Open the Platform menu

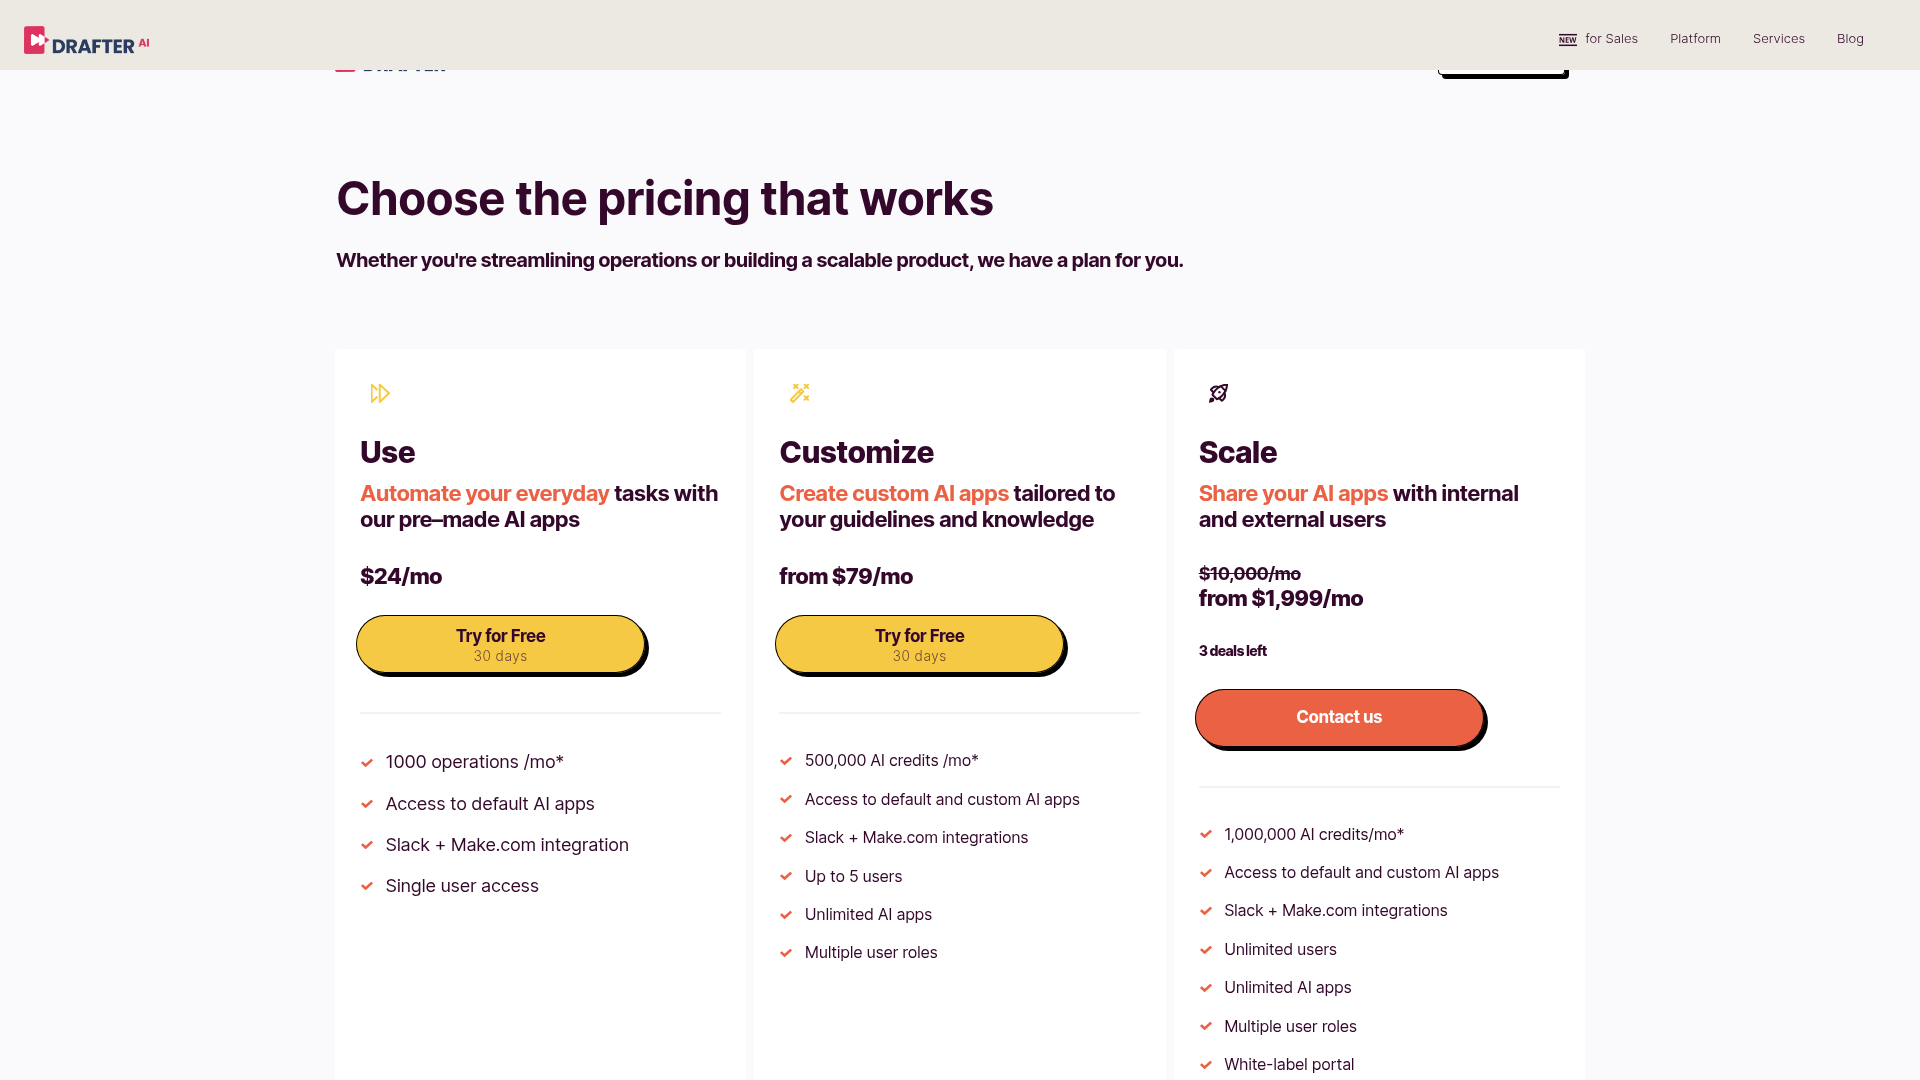coord(1694,39)
